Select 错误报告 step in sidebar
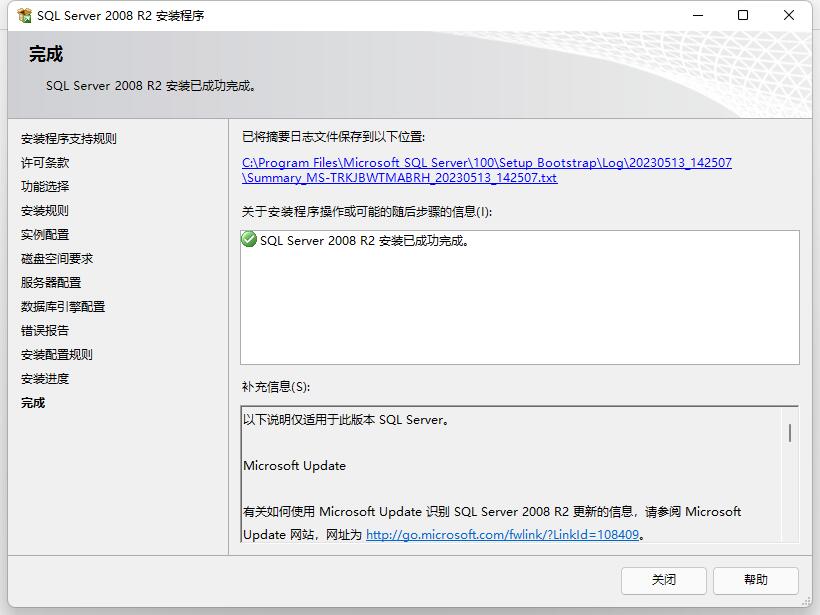The image size is (820, 615). (x=45, y=331)
